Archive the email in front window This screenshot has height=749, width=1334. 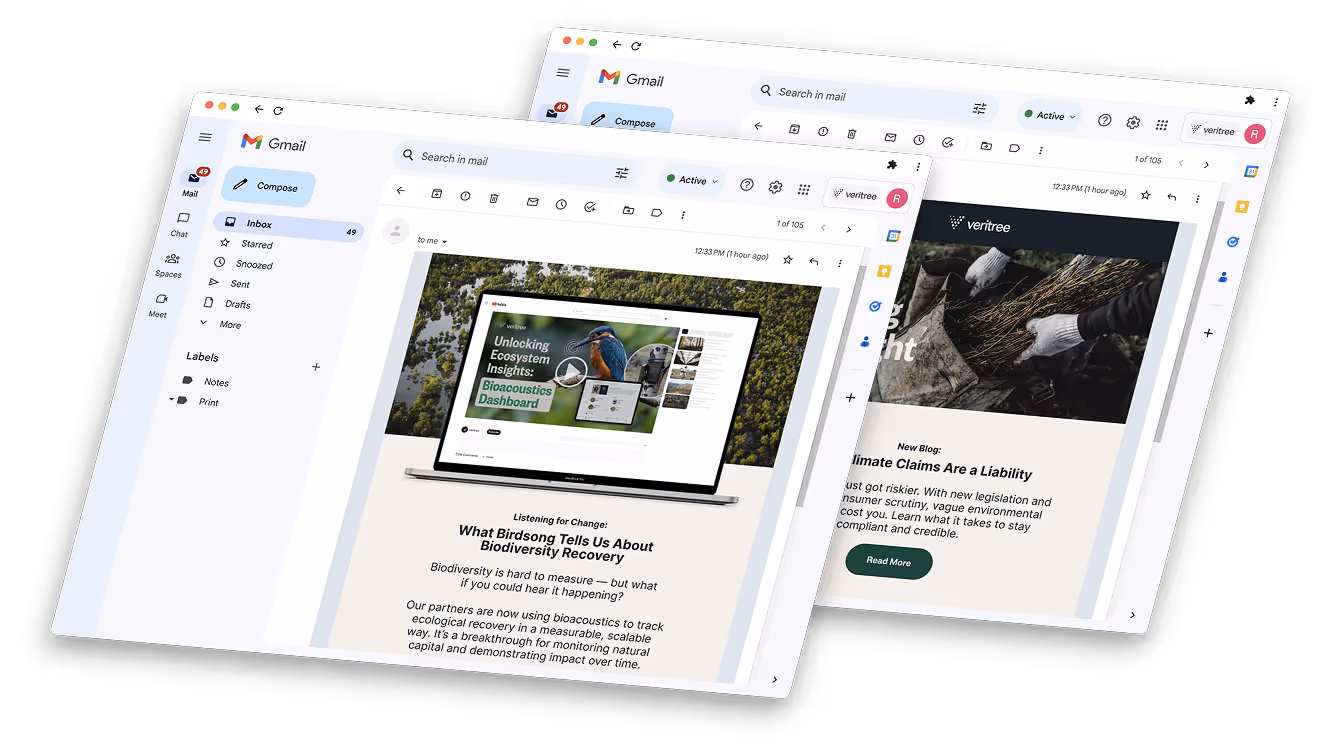click(436, 193)
